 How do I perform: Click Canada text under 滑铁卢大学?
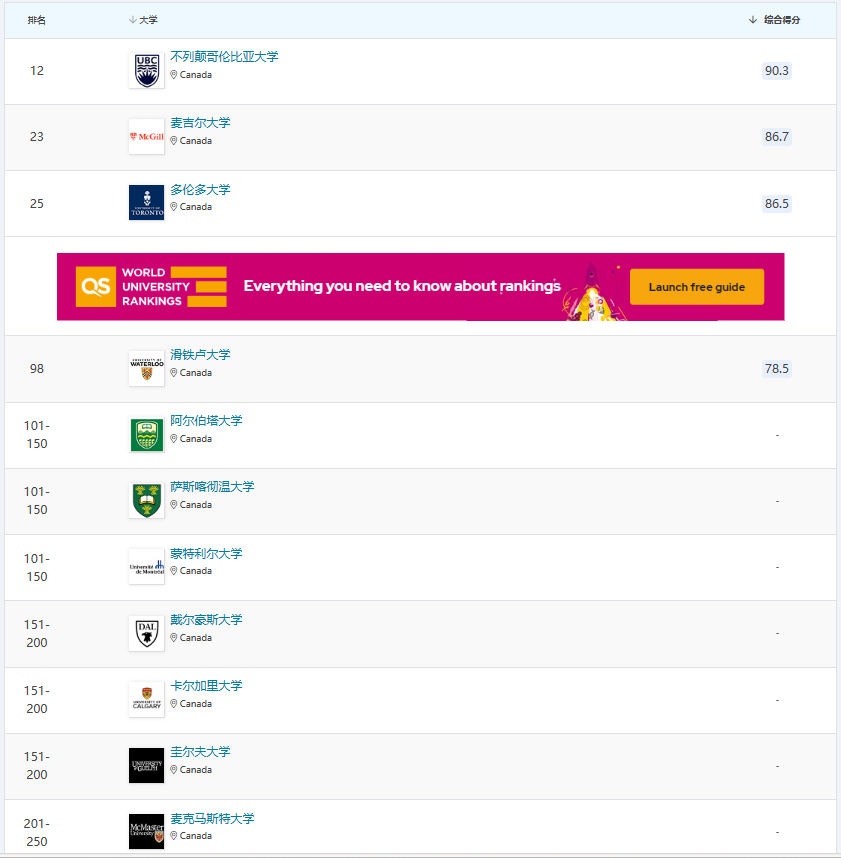coord(196,373)
